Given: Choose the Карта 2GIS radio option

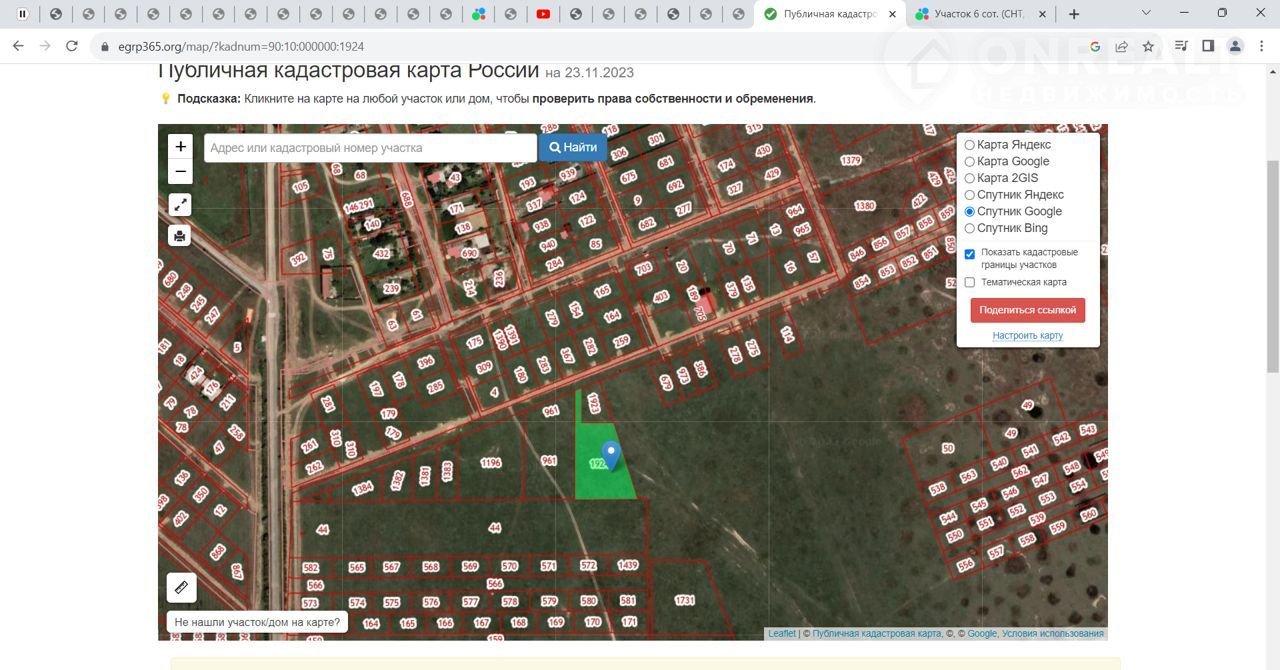Looking at the screenshot, I should coord(969,178).
